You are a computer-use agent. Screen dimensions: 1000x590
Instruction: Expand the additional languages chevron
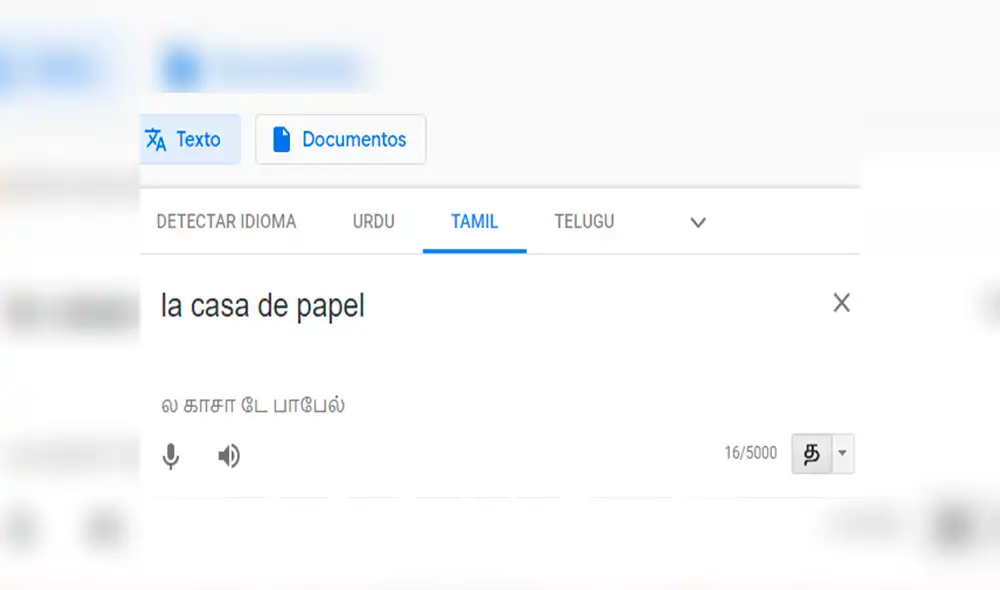click(x=697, y=222)
